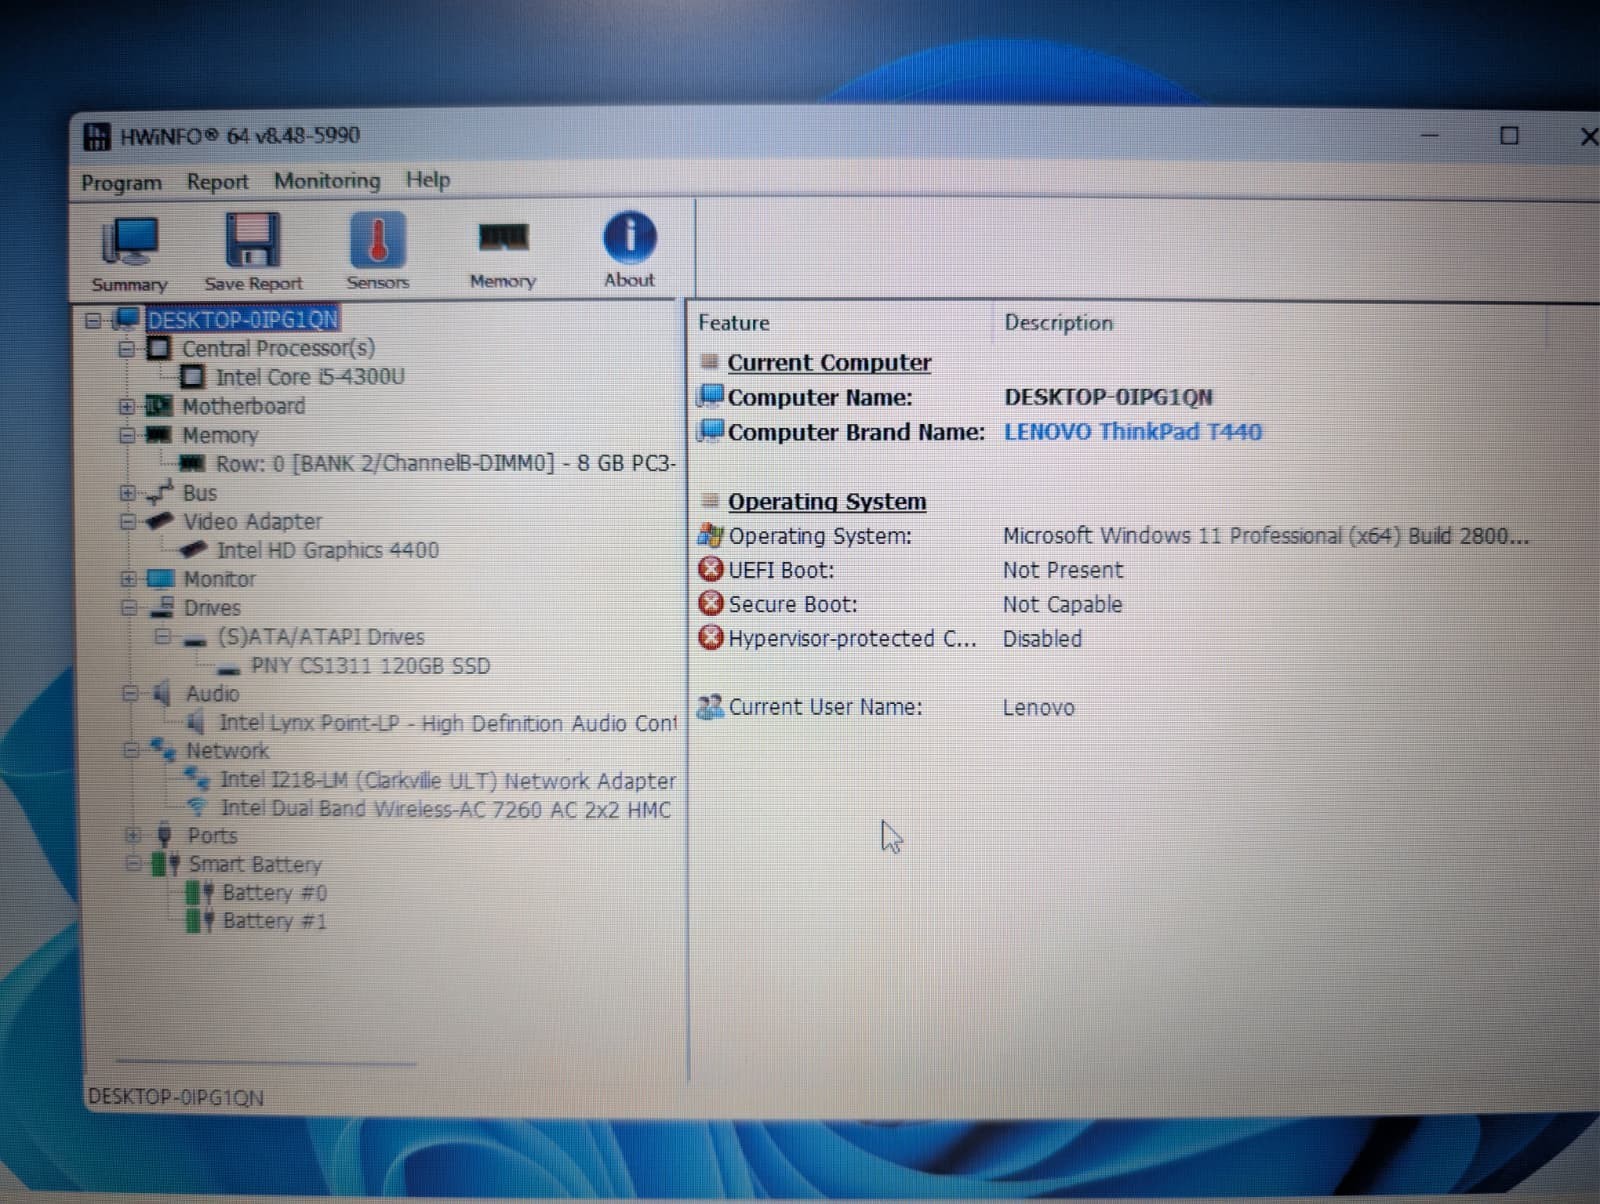Screen dimensions: 1600x1204
Task: Click the HWiNFO title bar app icon
Action: click(97, 137)
